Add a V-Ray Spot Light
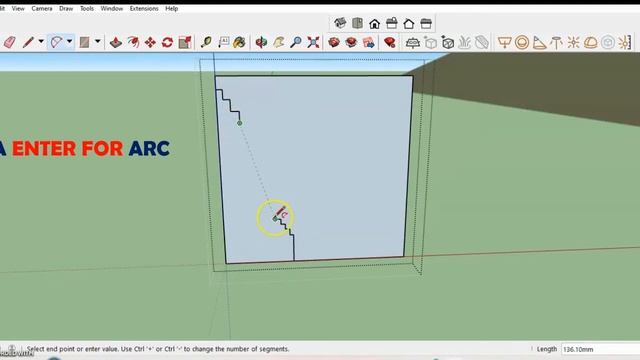 pos(539,42)
